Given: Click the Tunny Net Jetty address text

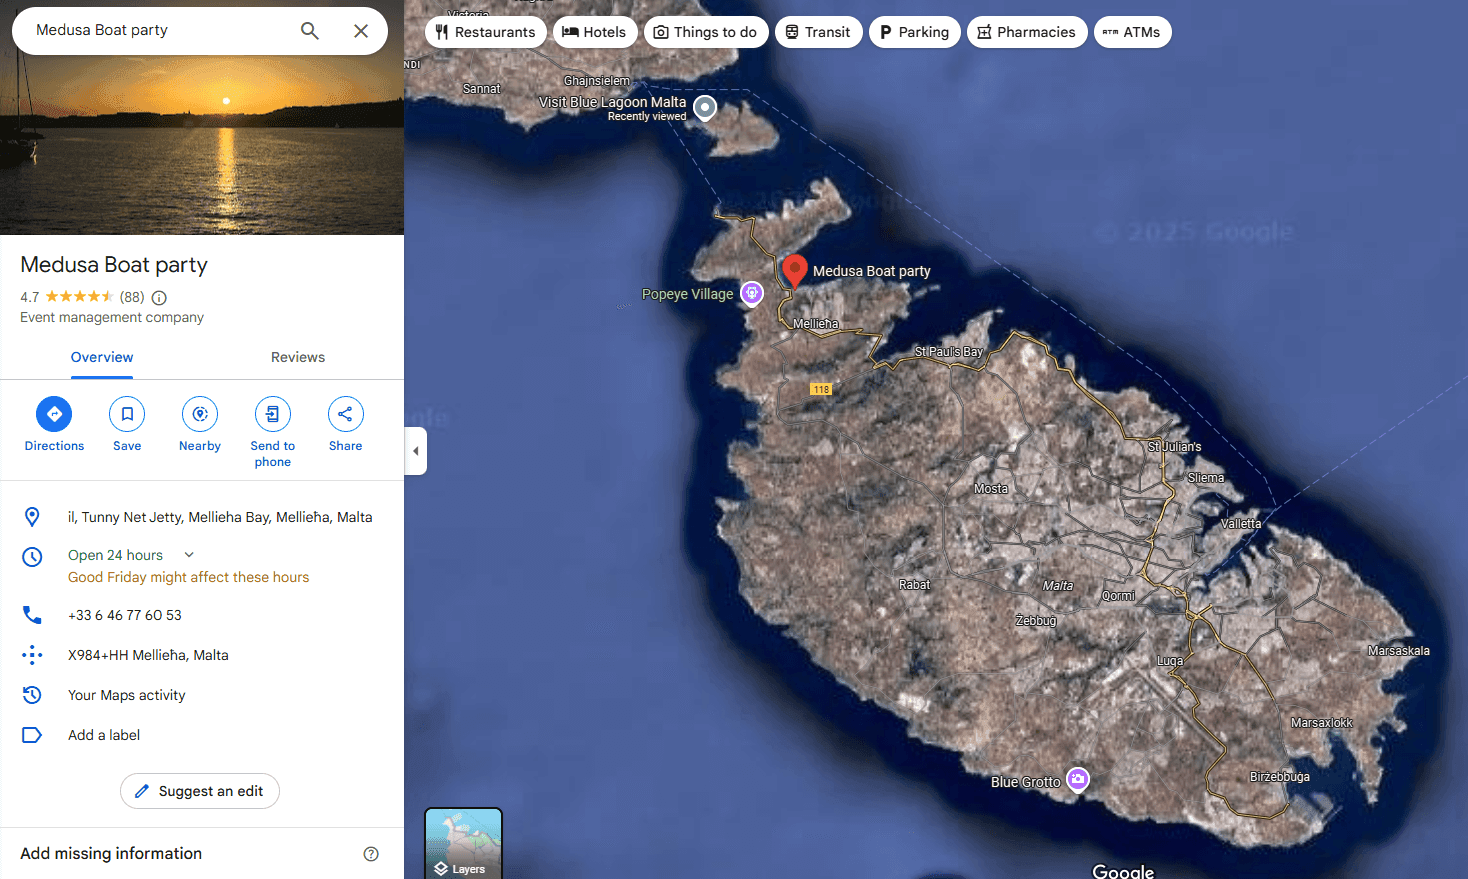Looking at the screenshot, I should coord(220,517).
